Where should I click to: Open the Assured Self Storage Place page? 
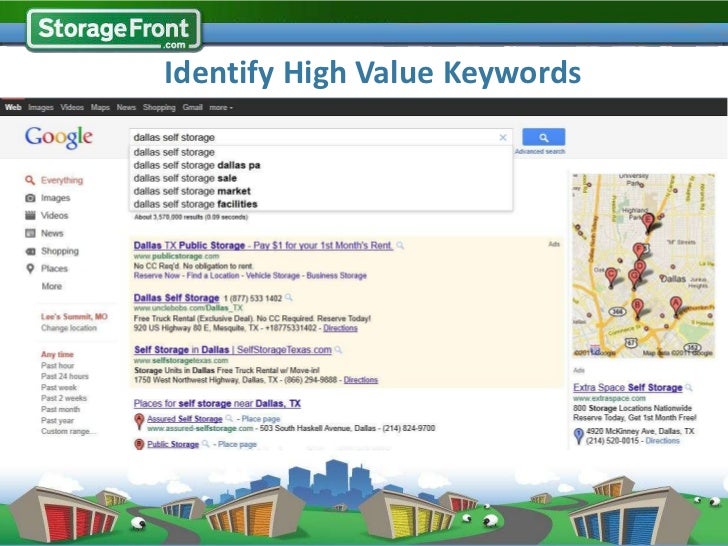(x=261, y=419)
